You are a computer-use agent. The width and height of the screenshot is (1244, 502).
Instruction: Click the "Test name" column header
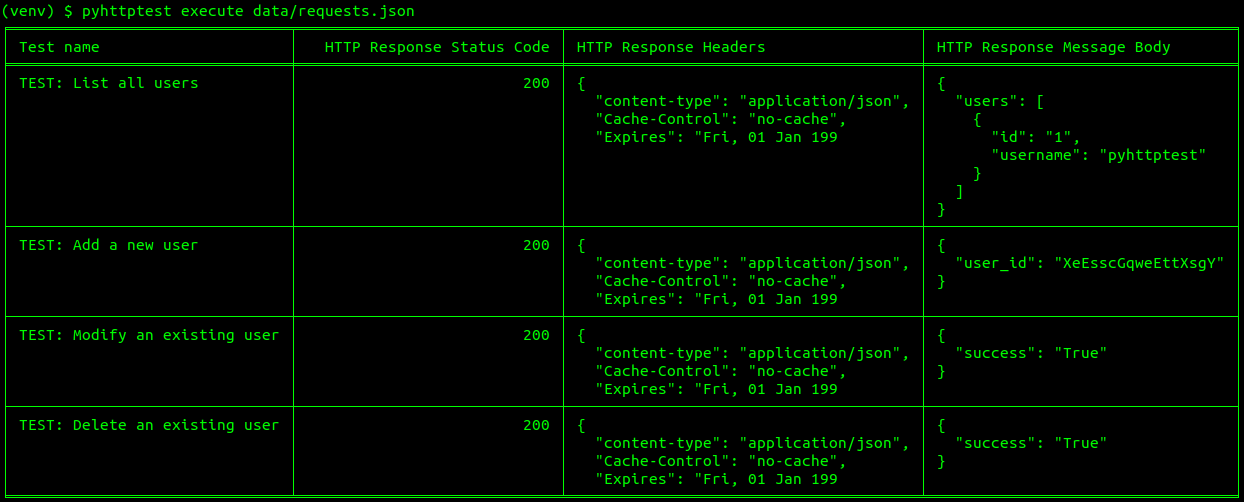(x=59, y=47)
